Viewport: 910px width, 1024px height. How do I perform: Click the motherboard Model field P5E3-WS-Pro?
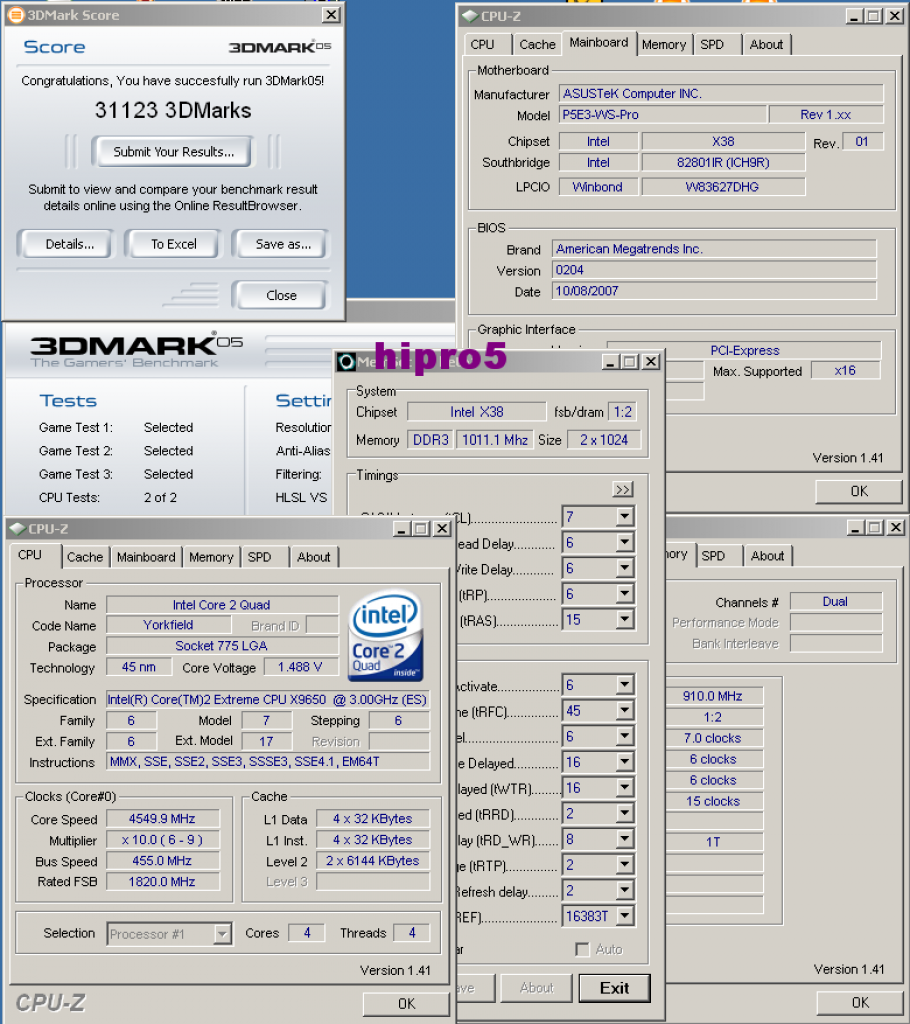pos(662,115)
